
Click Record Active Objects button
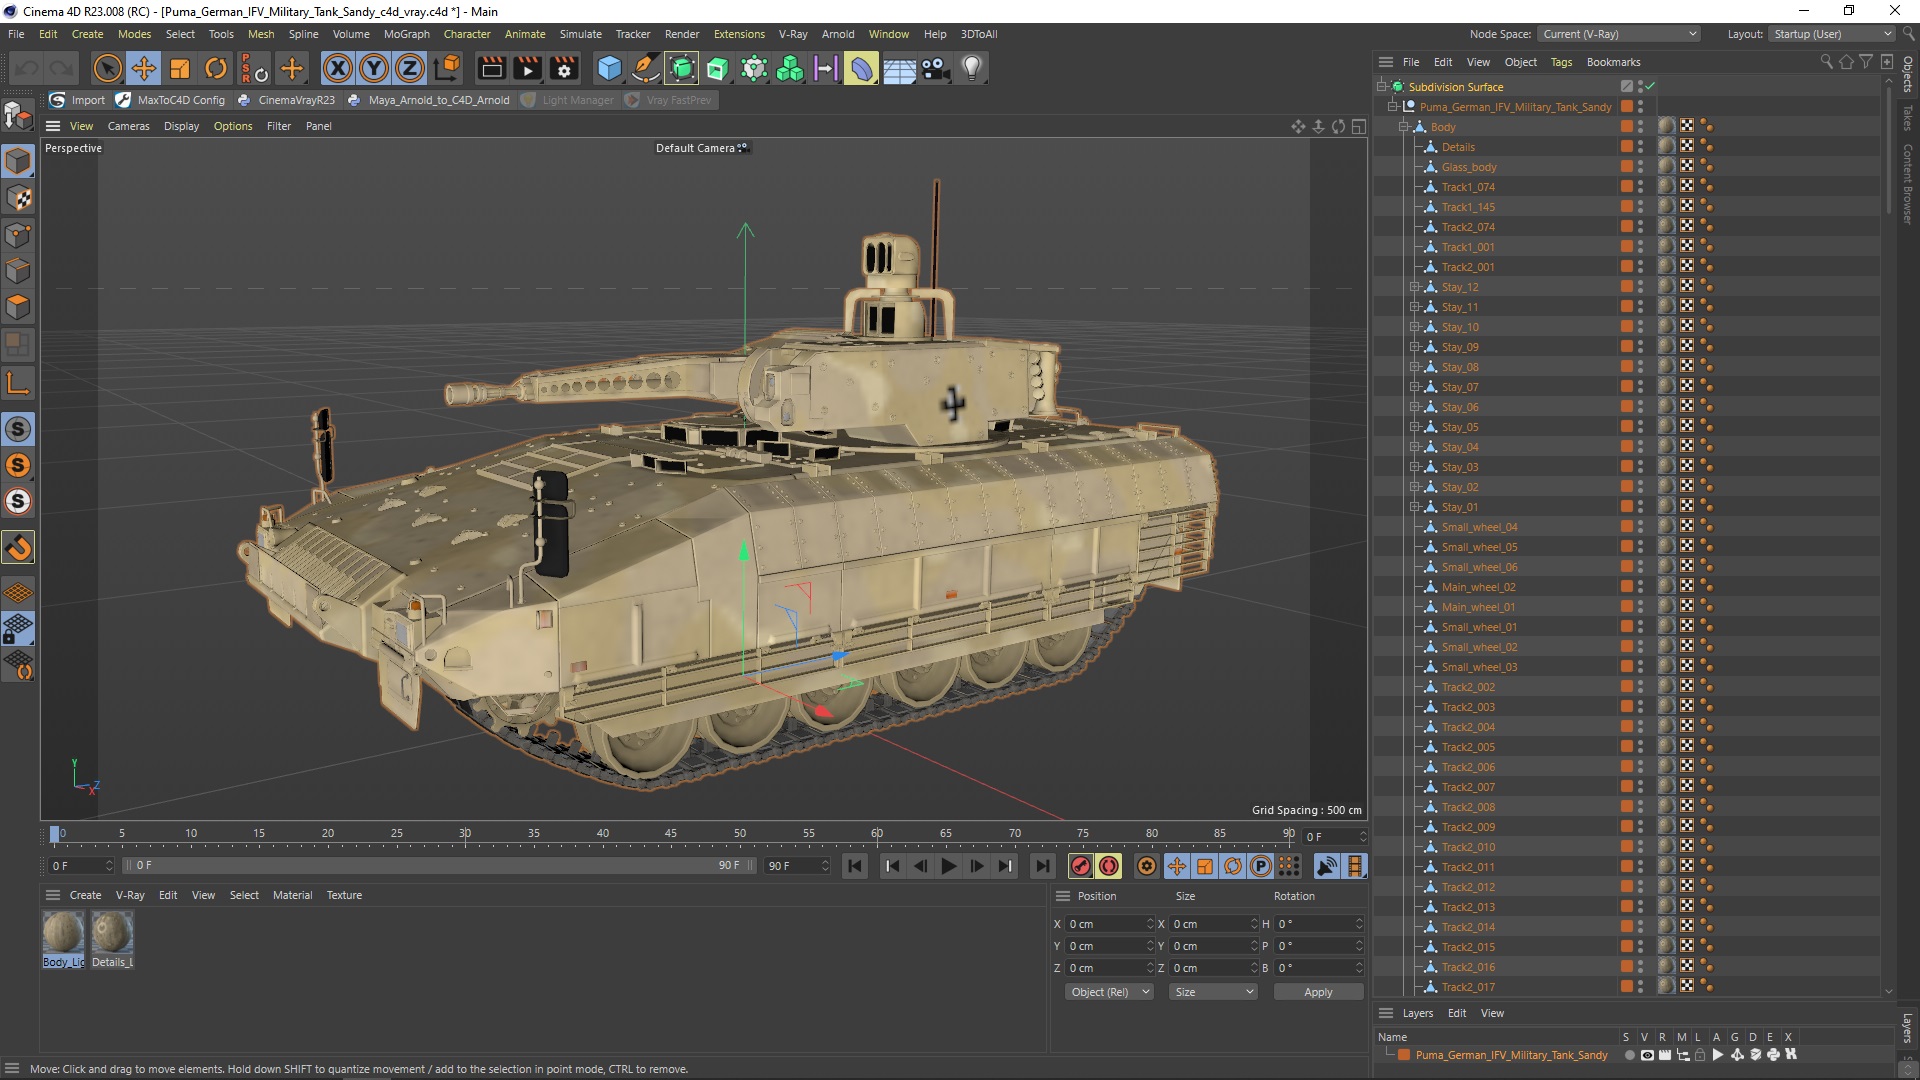[1080, 866]
